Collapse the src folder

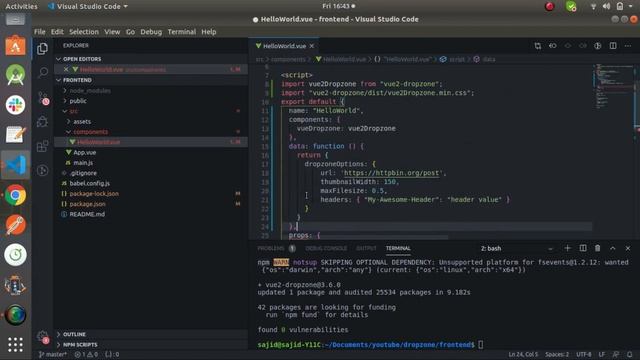click(x=151, y=111)
